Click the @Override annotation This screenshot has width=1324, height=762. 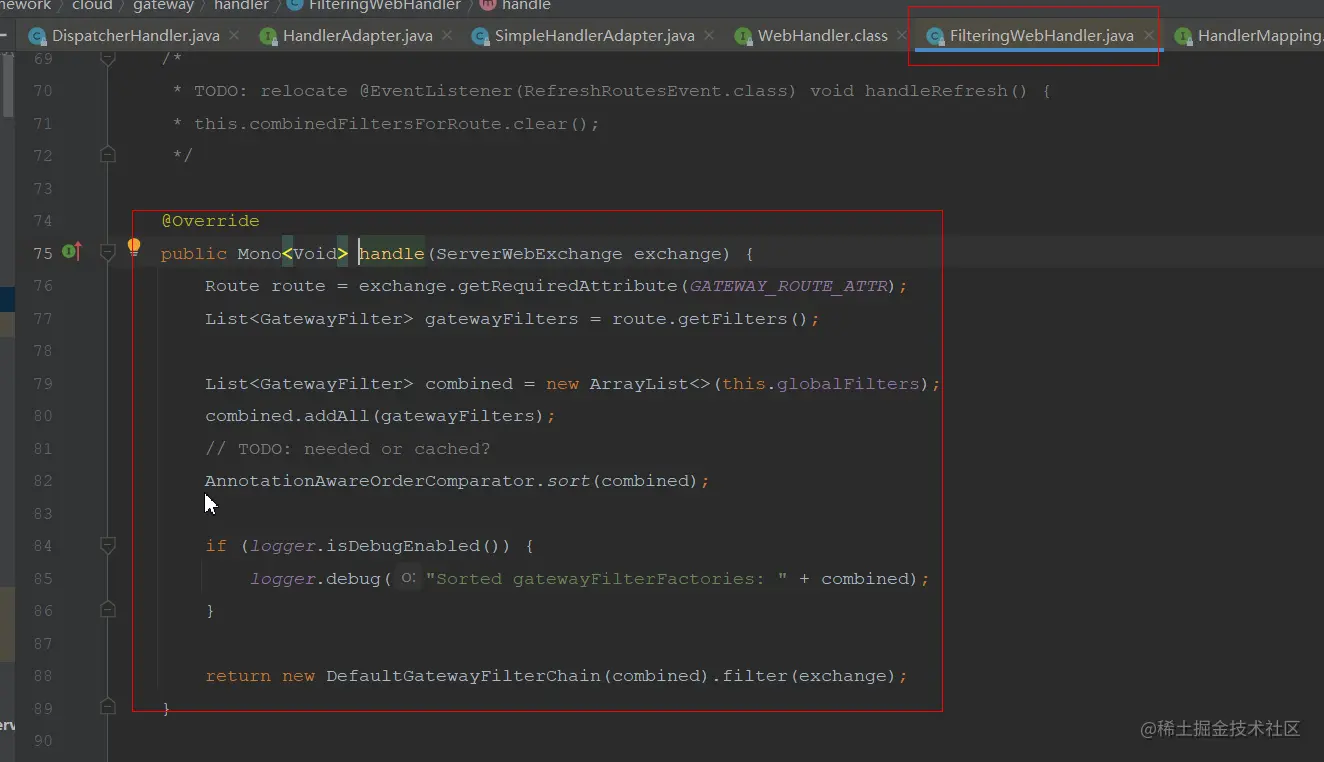click(x=210, y=221)
